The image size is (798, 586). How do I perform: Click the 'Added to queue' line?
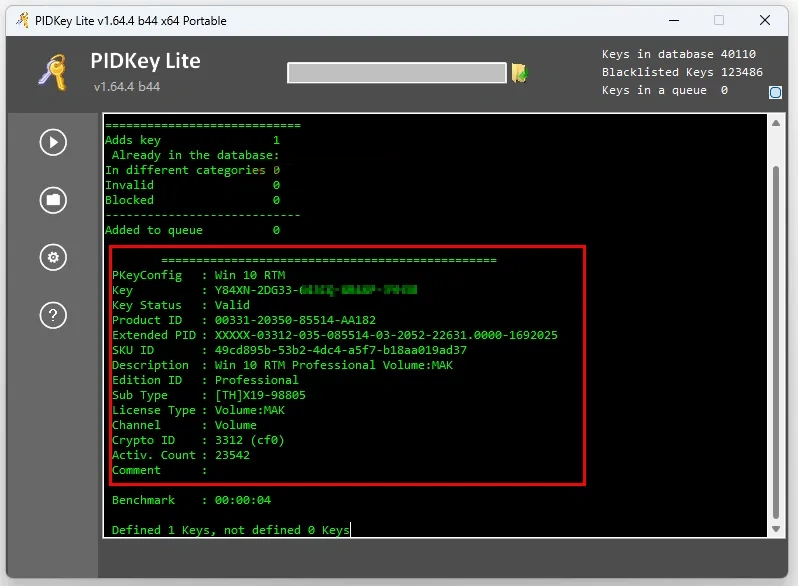(192, 230)
